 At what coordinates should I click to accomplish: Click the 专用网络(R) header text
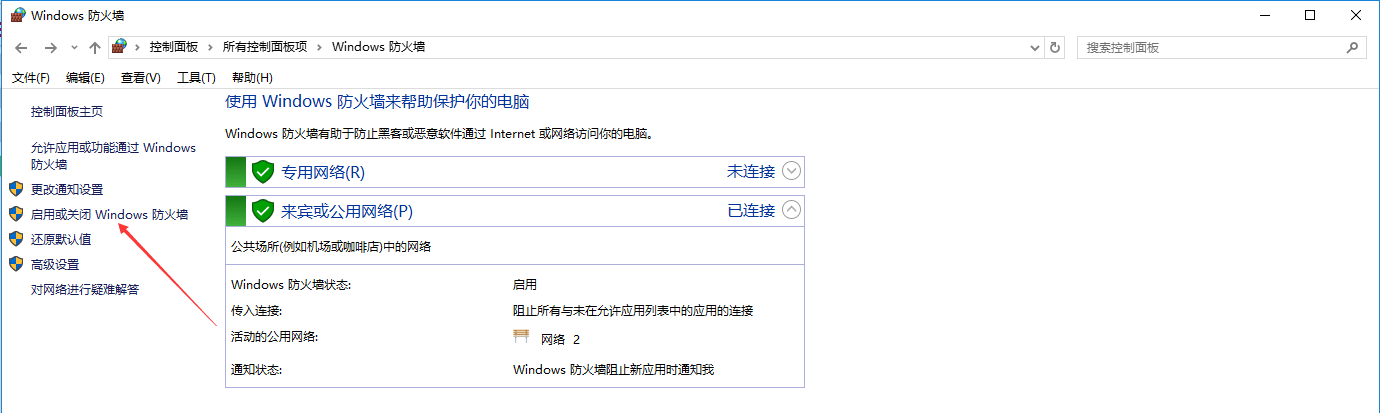(323, 172)
